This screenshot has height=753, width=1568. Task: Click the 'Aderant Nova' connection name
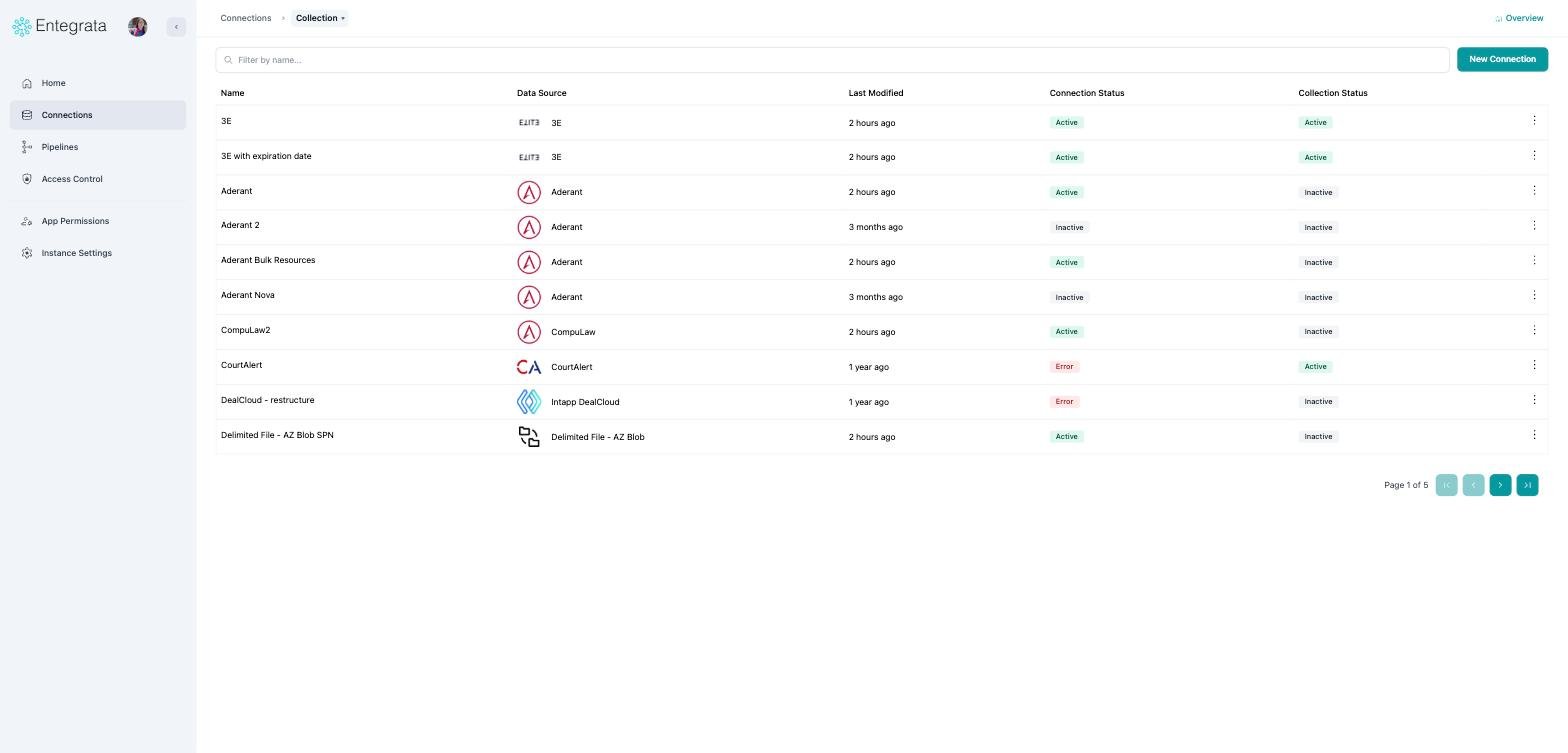coord(247,295)
